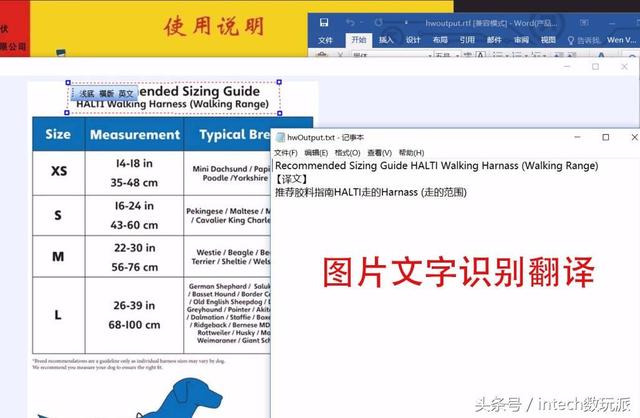This screenshot has width=640, height=418.
Task: Click the 【译文】 line in Notepad
Action: [291, 179]
